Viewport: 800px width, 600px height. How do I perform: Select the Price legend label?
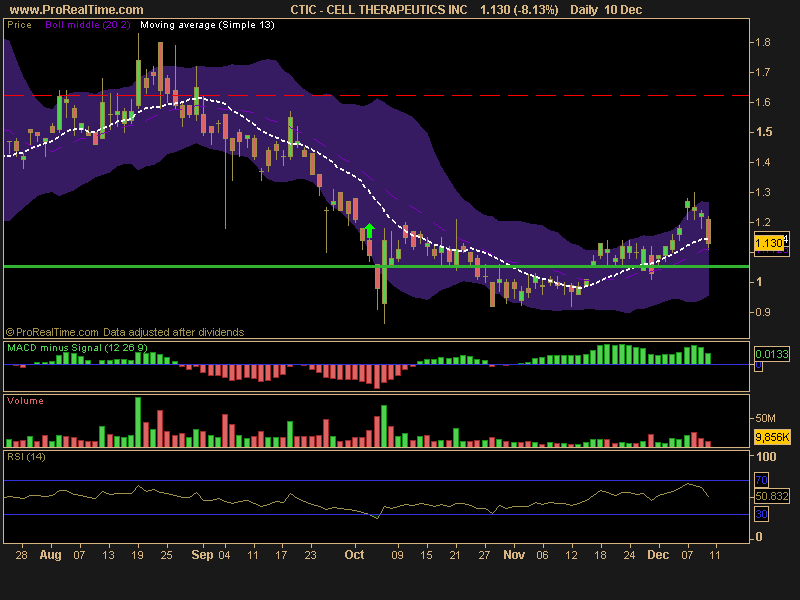(19, 25)
